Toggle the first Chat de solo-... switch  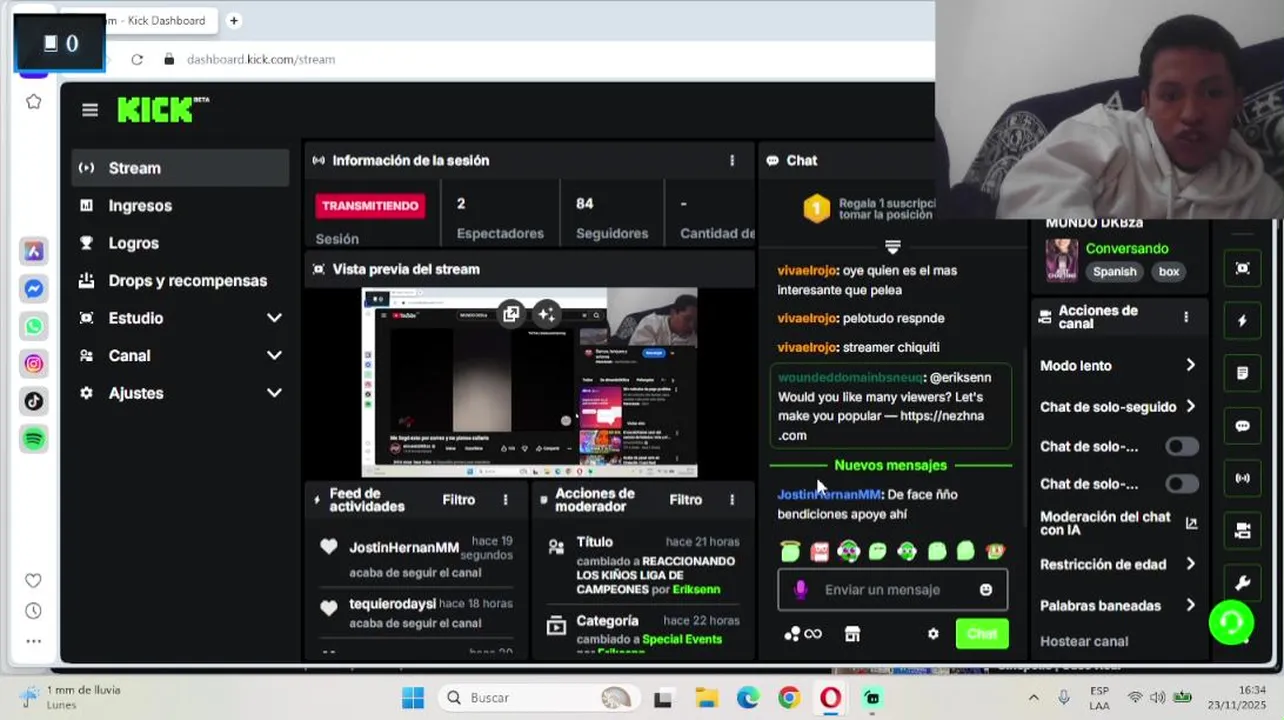point(1182,446)
